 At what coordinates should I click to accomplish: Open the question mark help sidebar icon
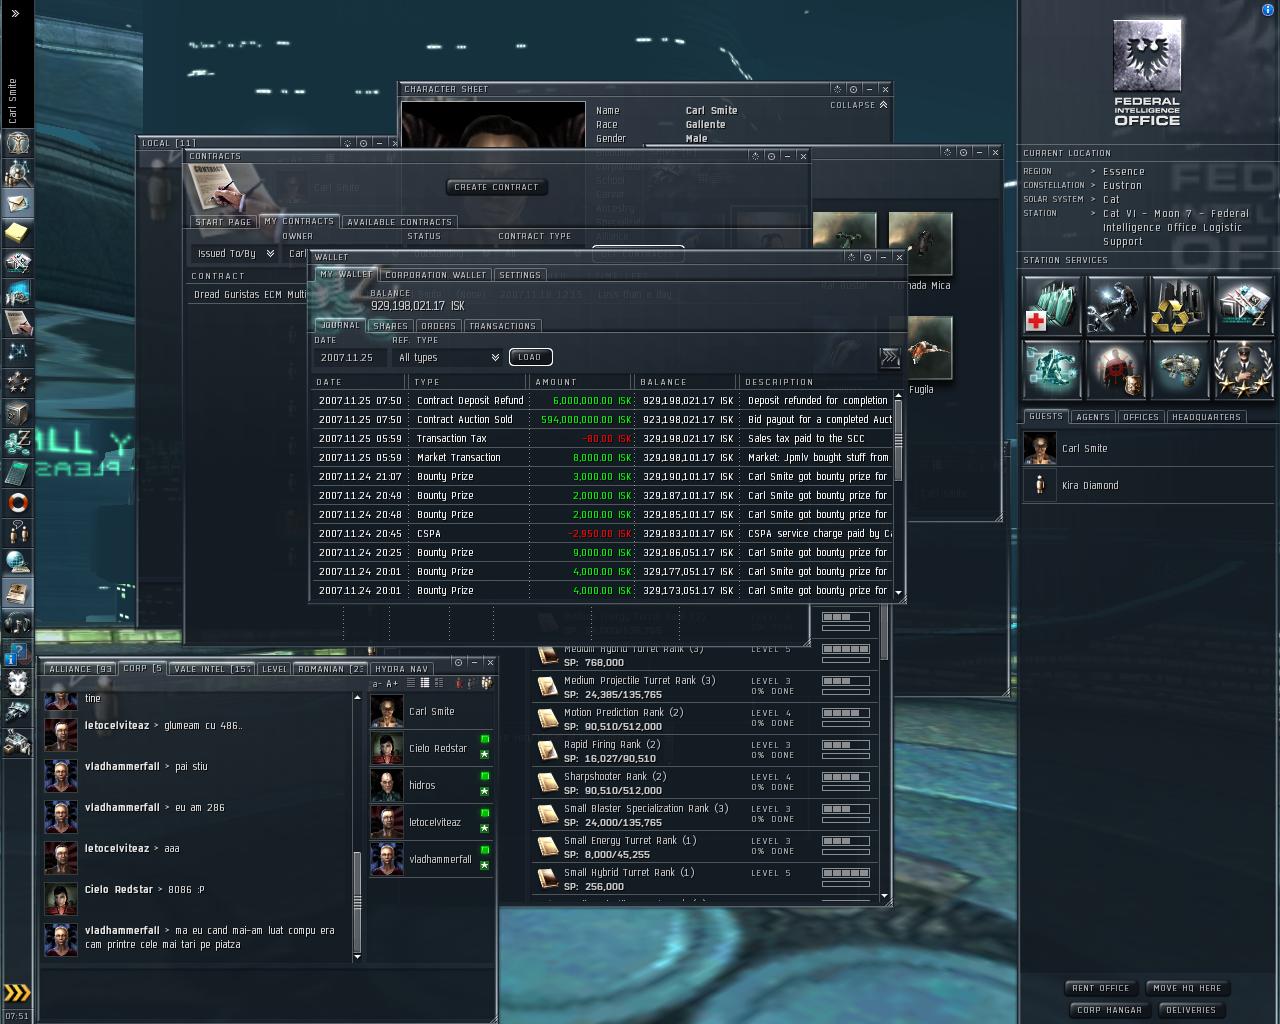[17, 653]
